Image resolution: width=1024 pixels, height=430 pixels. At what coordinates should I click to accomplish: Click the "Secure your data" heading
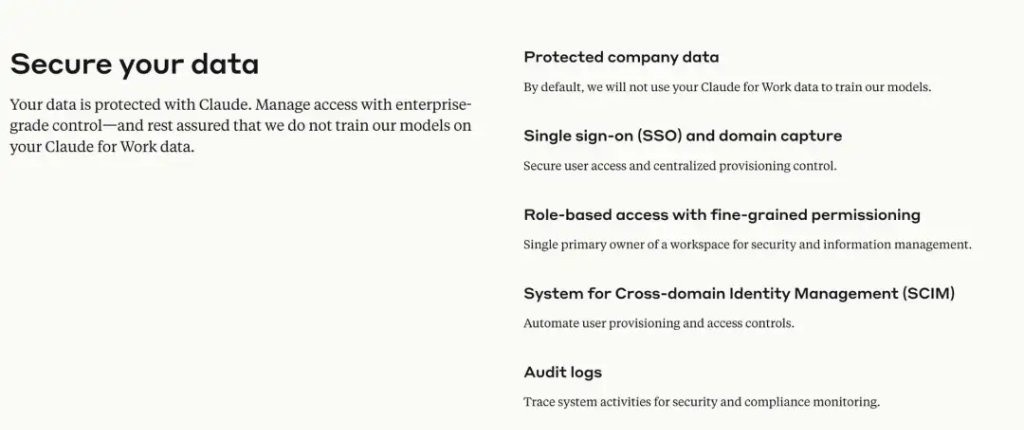[134, 65]
